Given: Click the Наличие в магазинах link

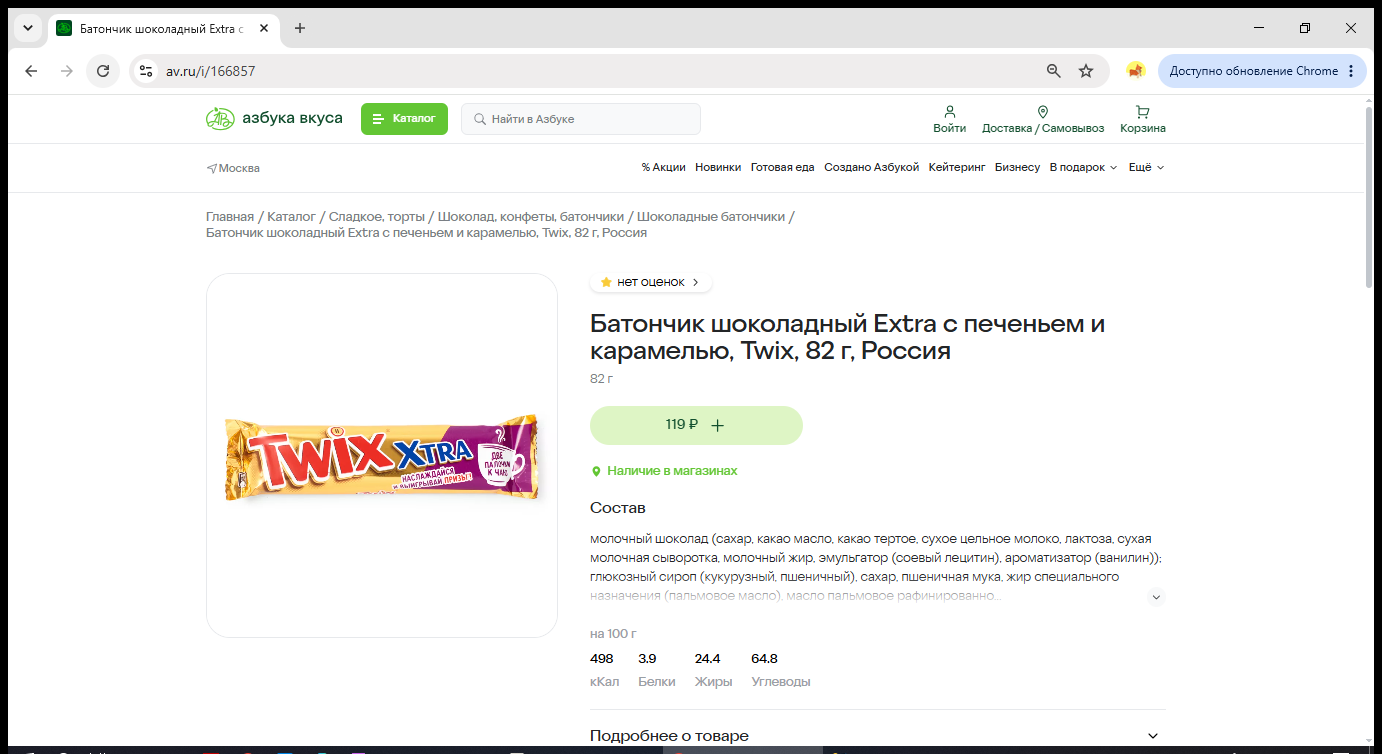Looking at the screenshot, I should pyautogui.click(x=664, y=471).
